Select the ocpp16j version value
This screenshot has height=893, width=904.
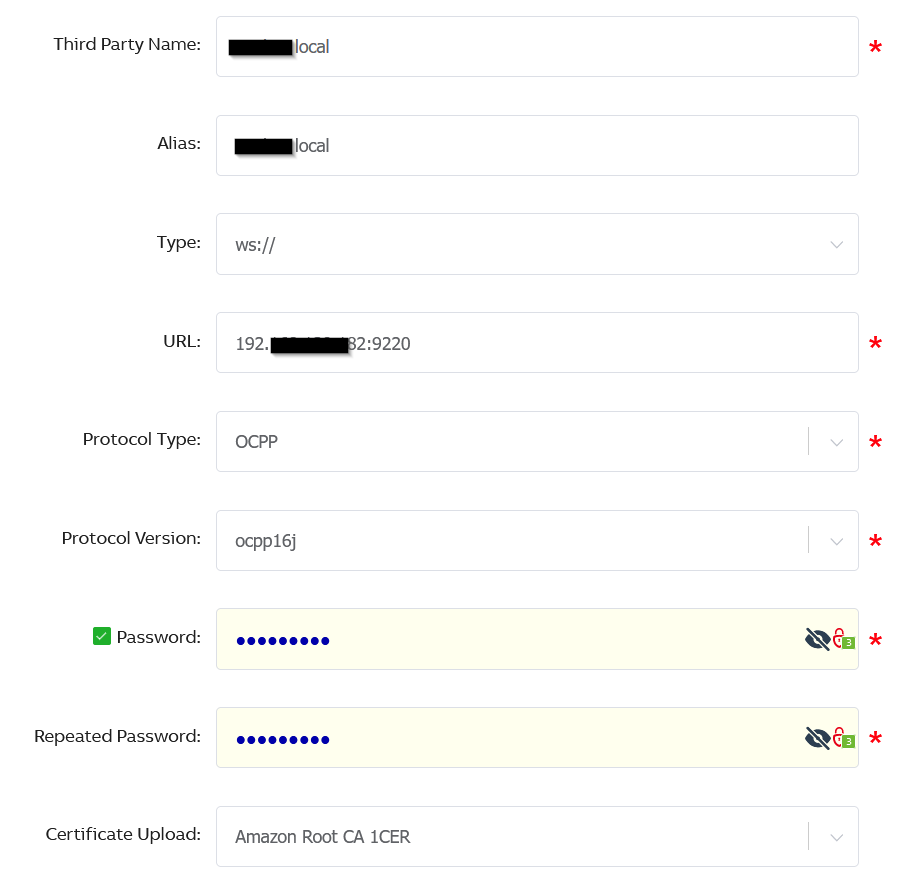266,541
